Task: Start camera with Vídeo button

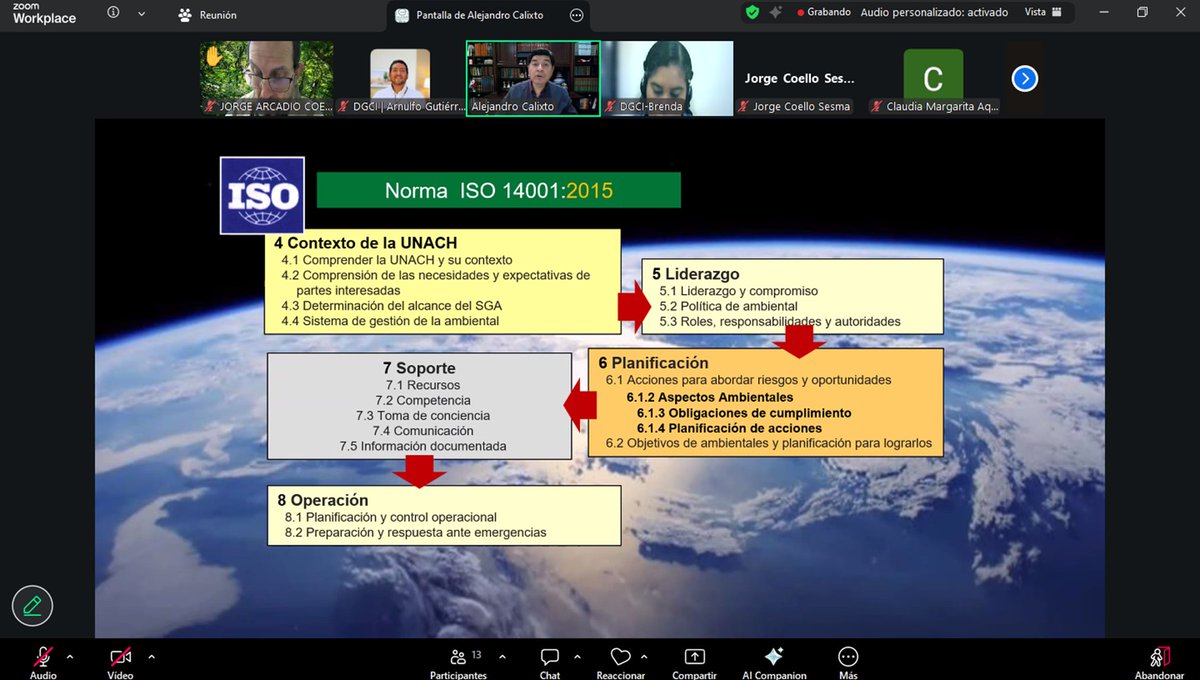Action: click(121, 662)
